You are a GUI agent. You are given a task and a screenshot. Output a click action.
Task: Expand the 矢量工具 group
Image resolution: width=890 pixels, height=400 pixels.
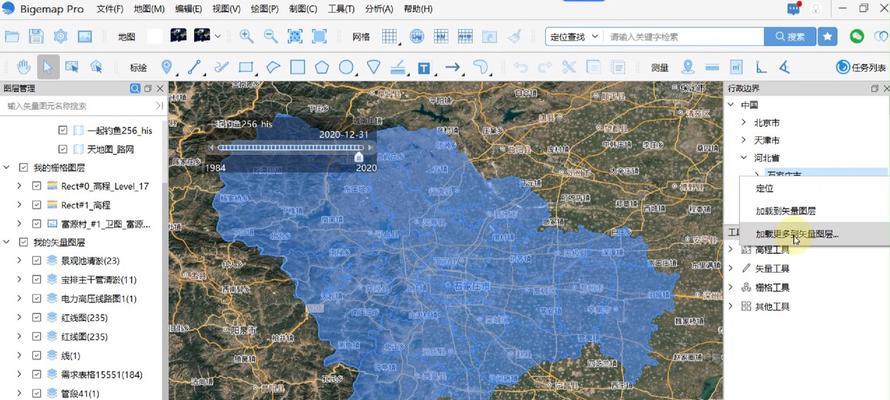pos(731,268)
